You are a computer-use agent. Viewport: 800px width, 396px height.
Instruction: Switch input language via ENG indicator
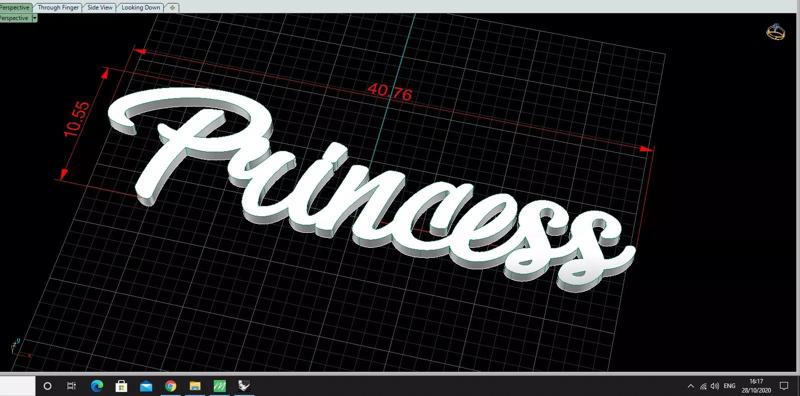729,386
